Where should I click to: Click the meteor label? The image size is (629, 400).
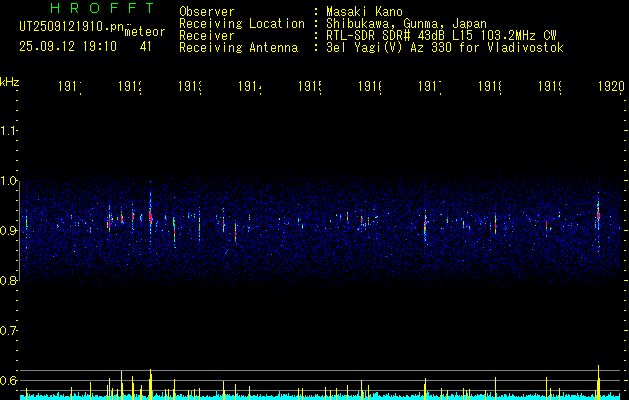click(145, 32)
